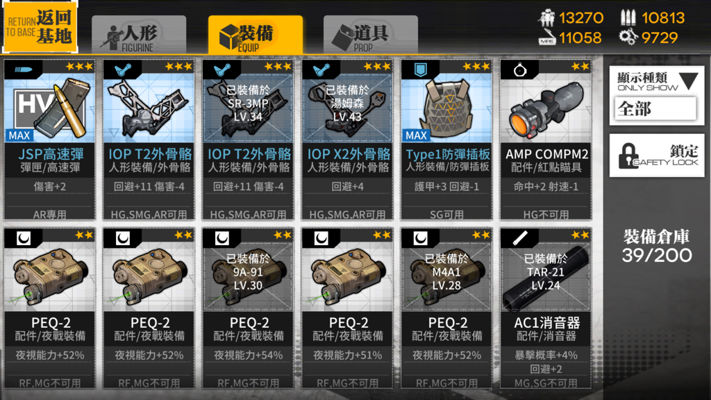
Task: Select the unequipped IOP T2外骨骼 exoskeleton card
Action: 149,140
